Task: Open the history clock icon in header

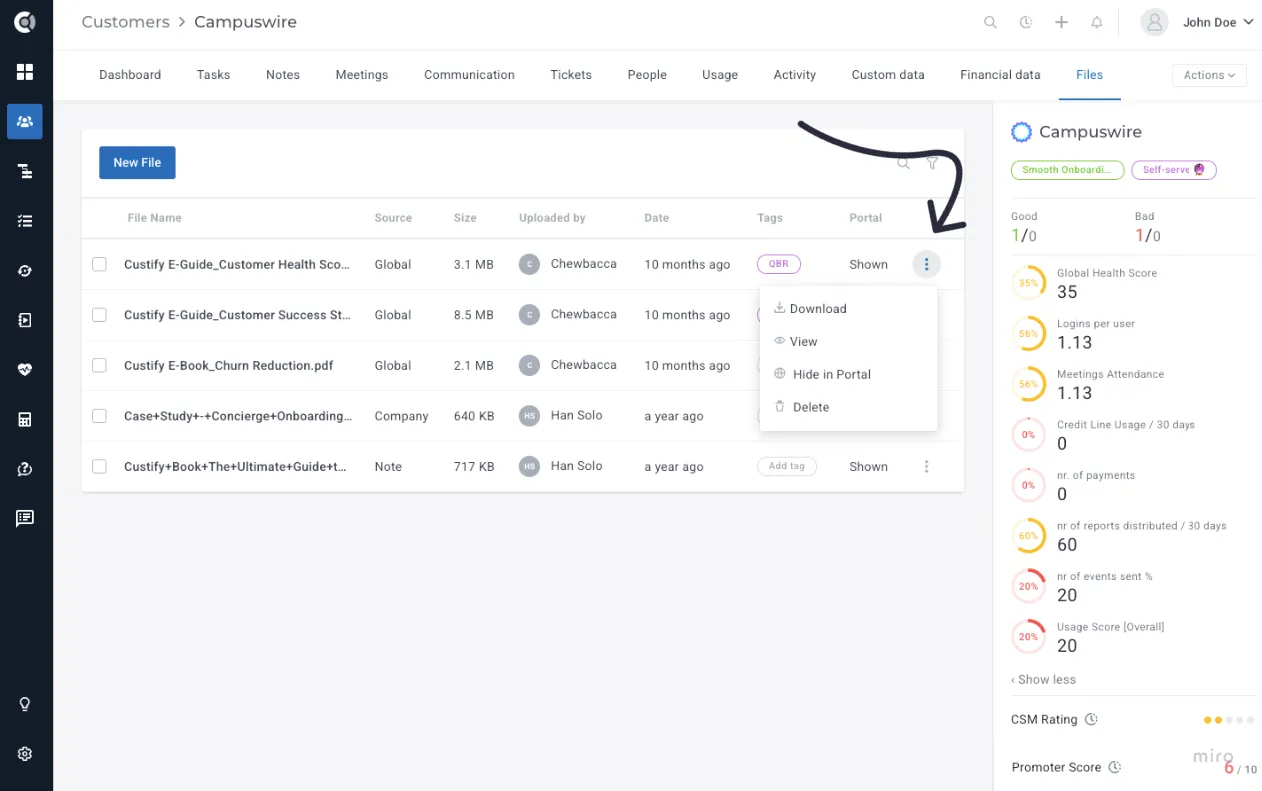Action: tap(1026, 22)
